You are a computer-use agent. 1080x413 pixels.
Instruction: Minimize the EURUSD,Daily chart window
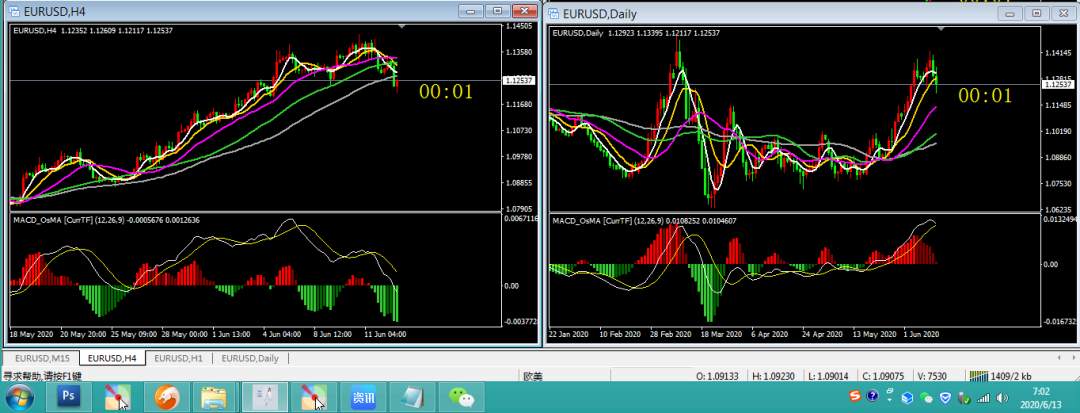pyautogui.click(x=1010, y=13)
